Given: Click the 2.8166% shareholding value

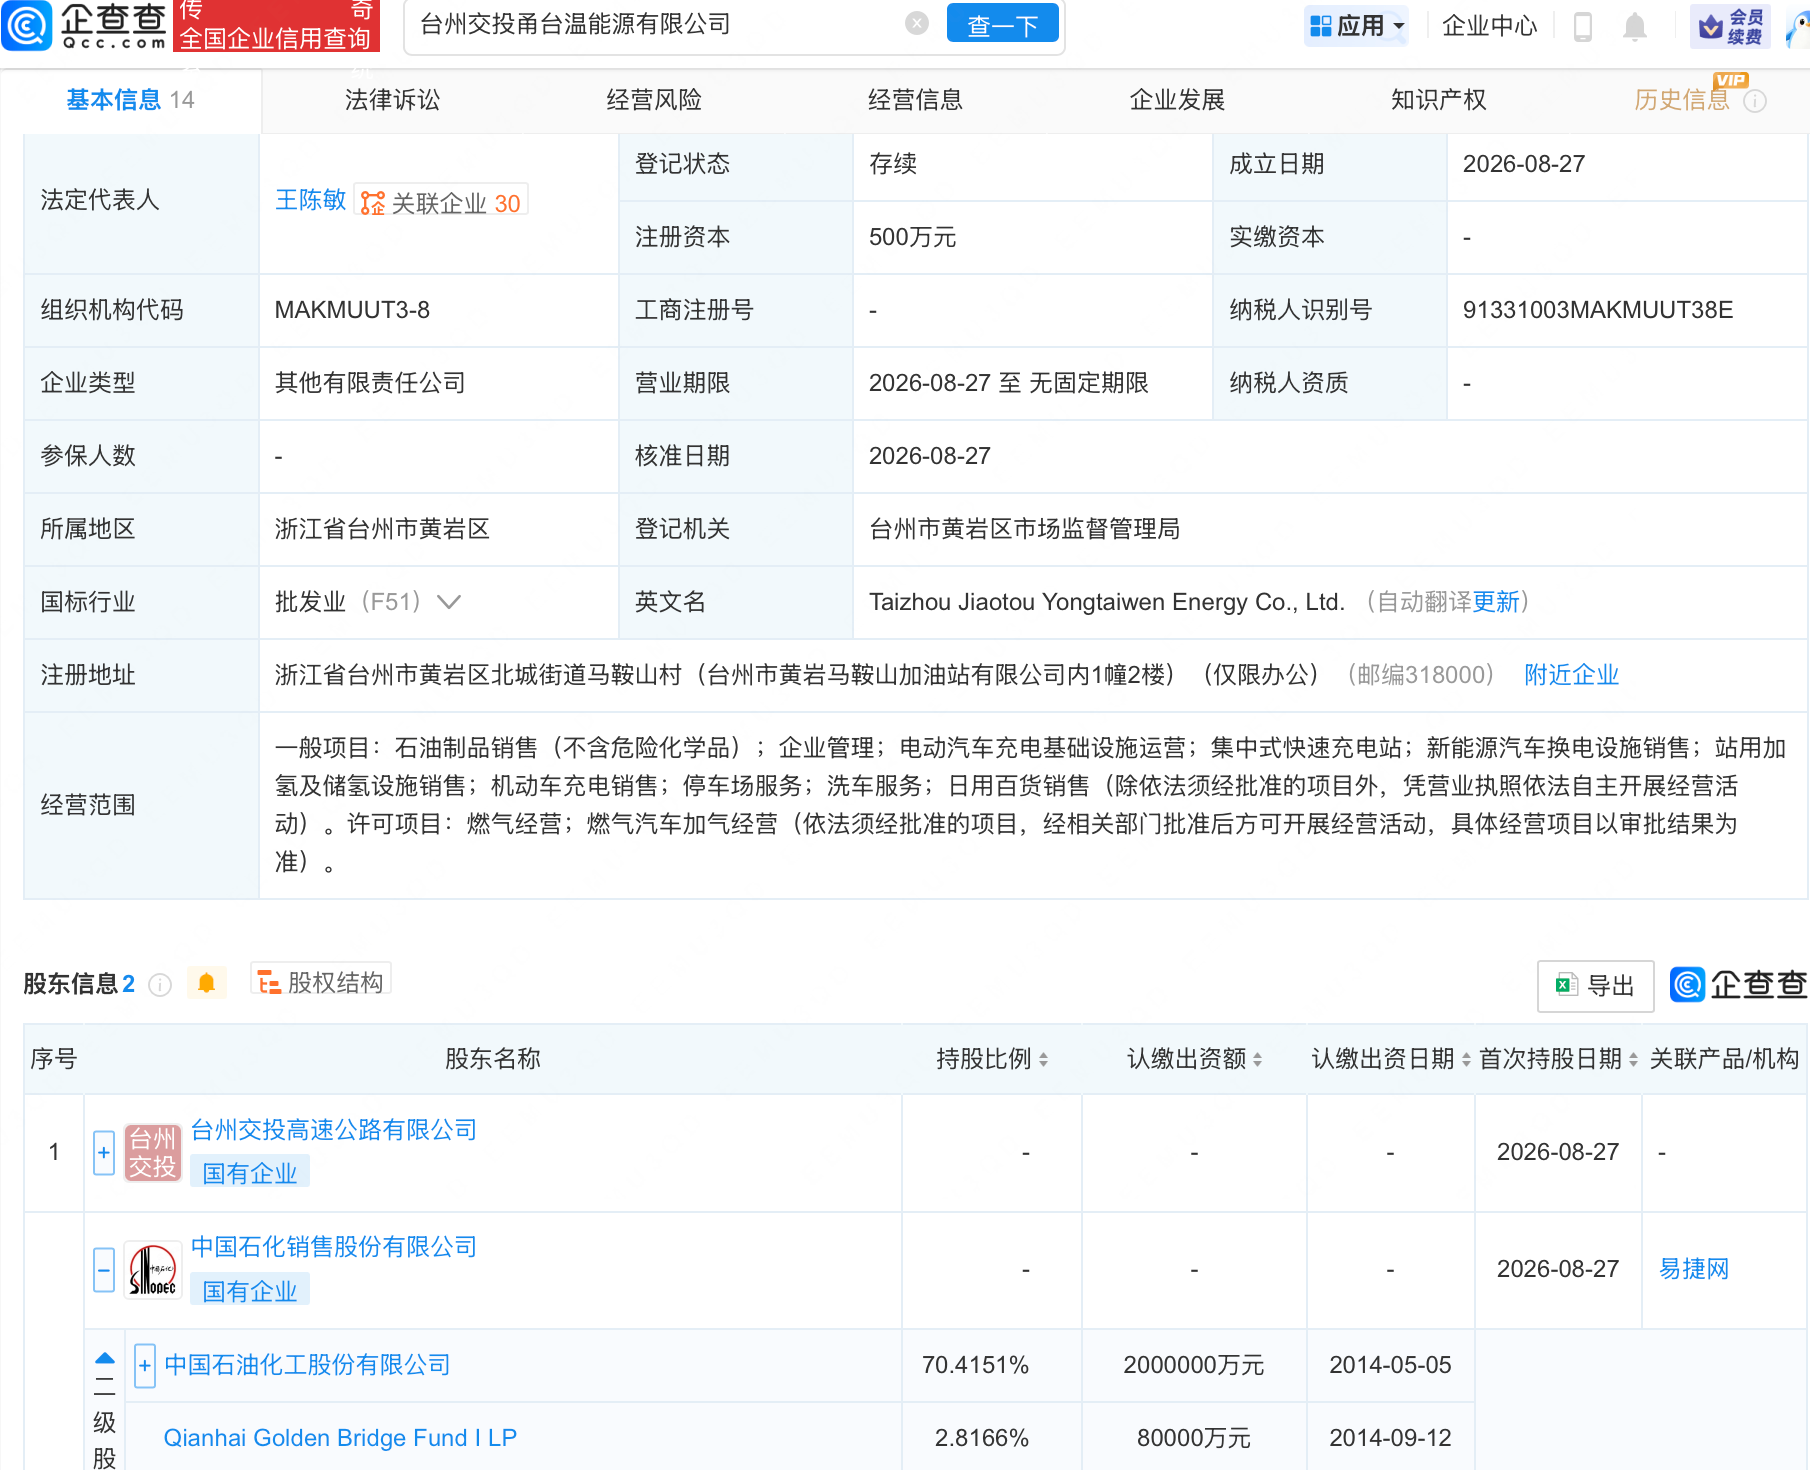Looking at the screenshot, I should 982,1438.
